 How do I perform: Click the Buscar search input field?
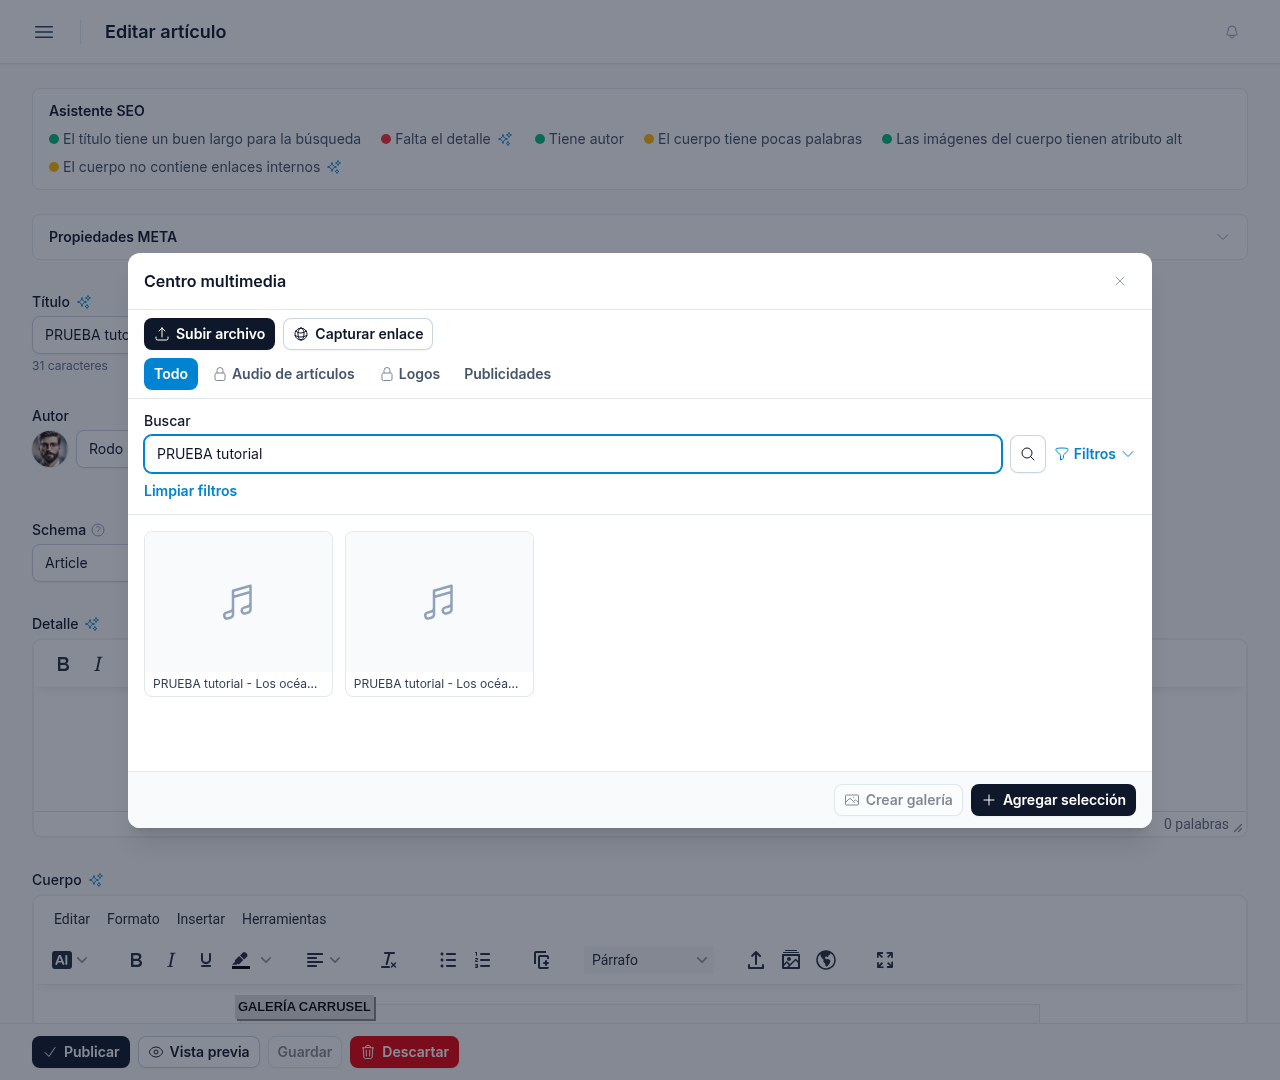[573, 454]
